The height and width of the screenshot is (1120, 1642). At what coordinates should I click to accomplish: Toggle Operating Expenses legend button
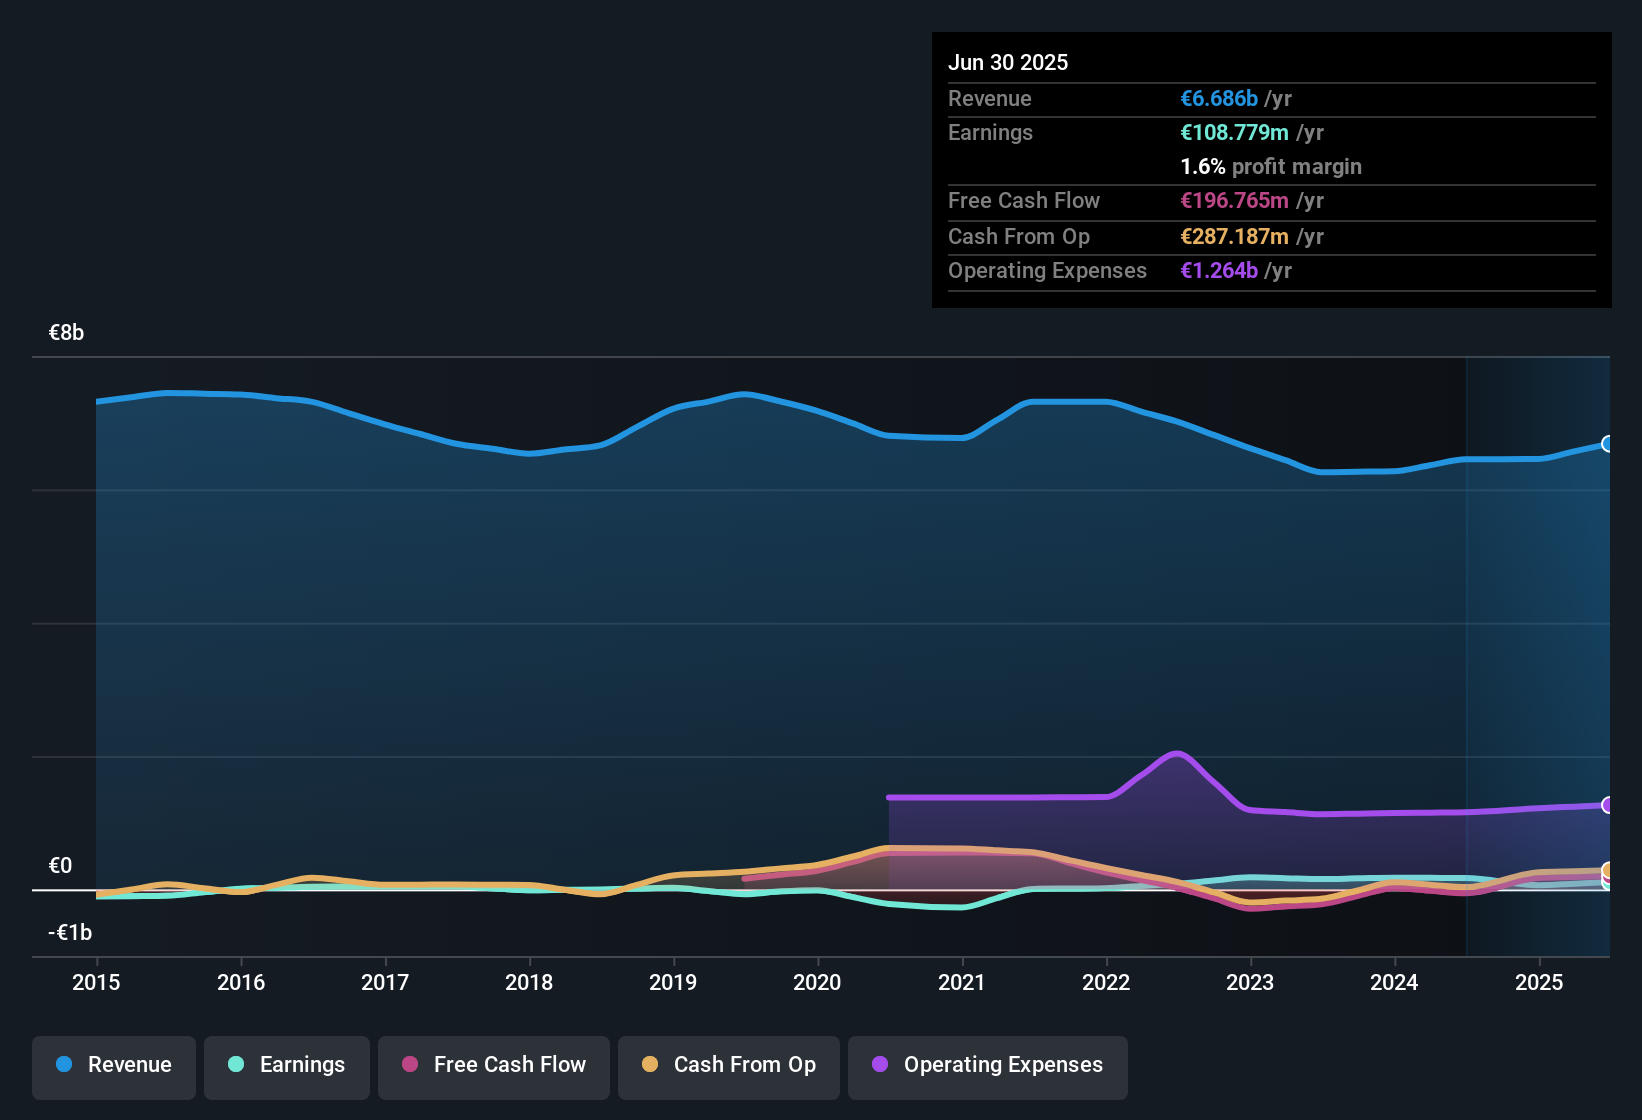988,1065
